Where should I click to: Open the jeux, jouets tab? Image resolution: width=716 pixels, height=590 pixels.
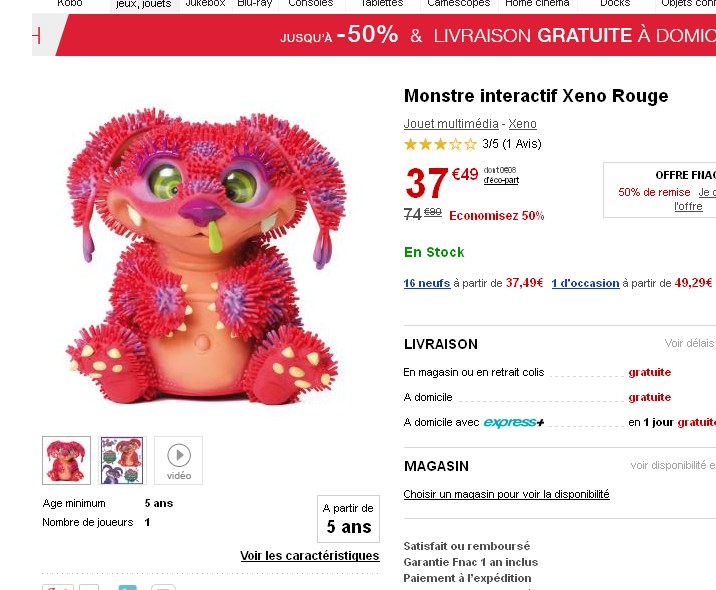click(x=143, y=5)
